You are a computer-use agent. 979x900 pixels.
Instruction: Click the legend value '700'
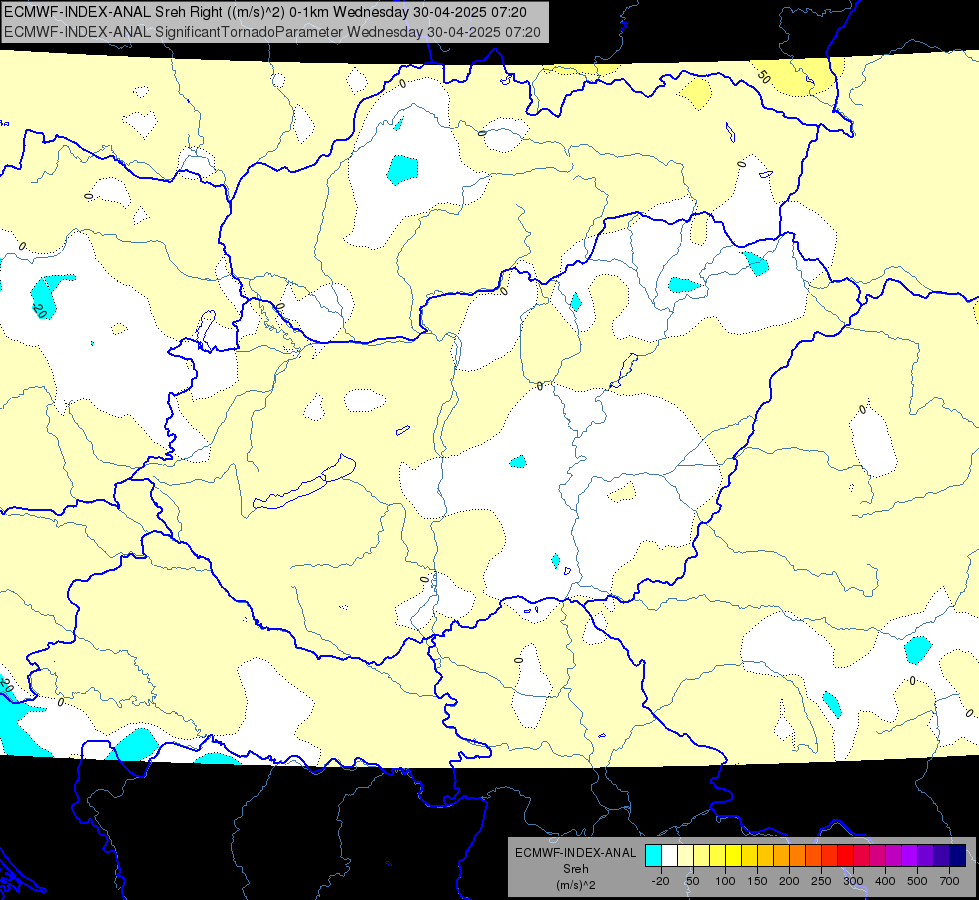click(x=949, y=881)
